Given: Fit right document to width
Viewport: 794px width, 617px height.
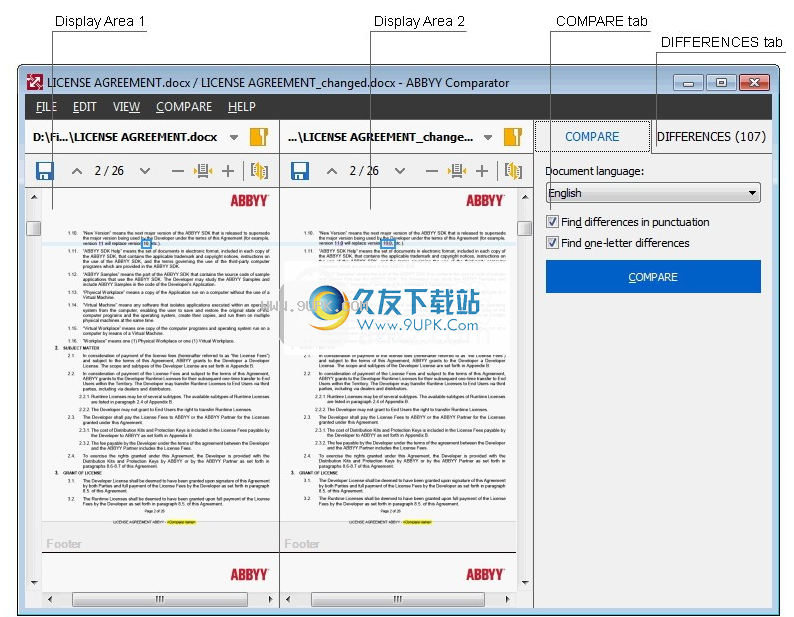Looking at the screenshot, I should 457,171.
